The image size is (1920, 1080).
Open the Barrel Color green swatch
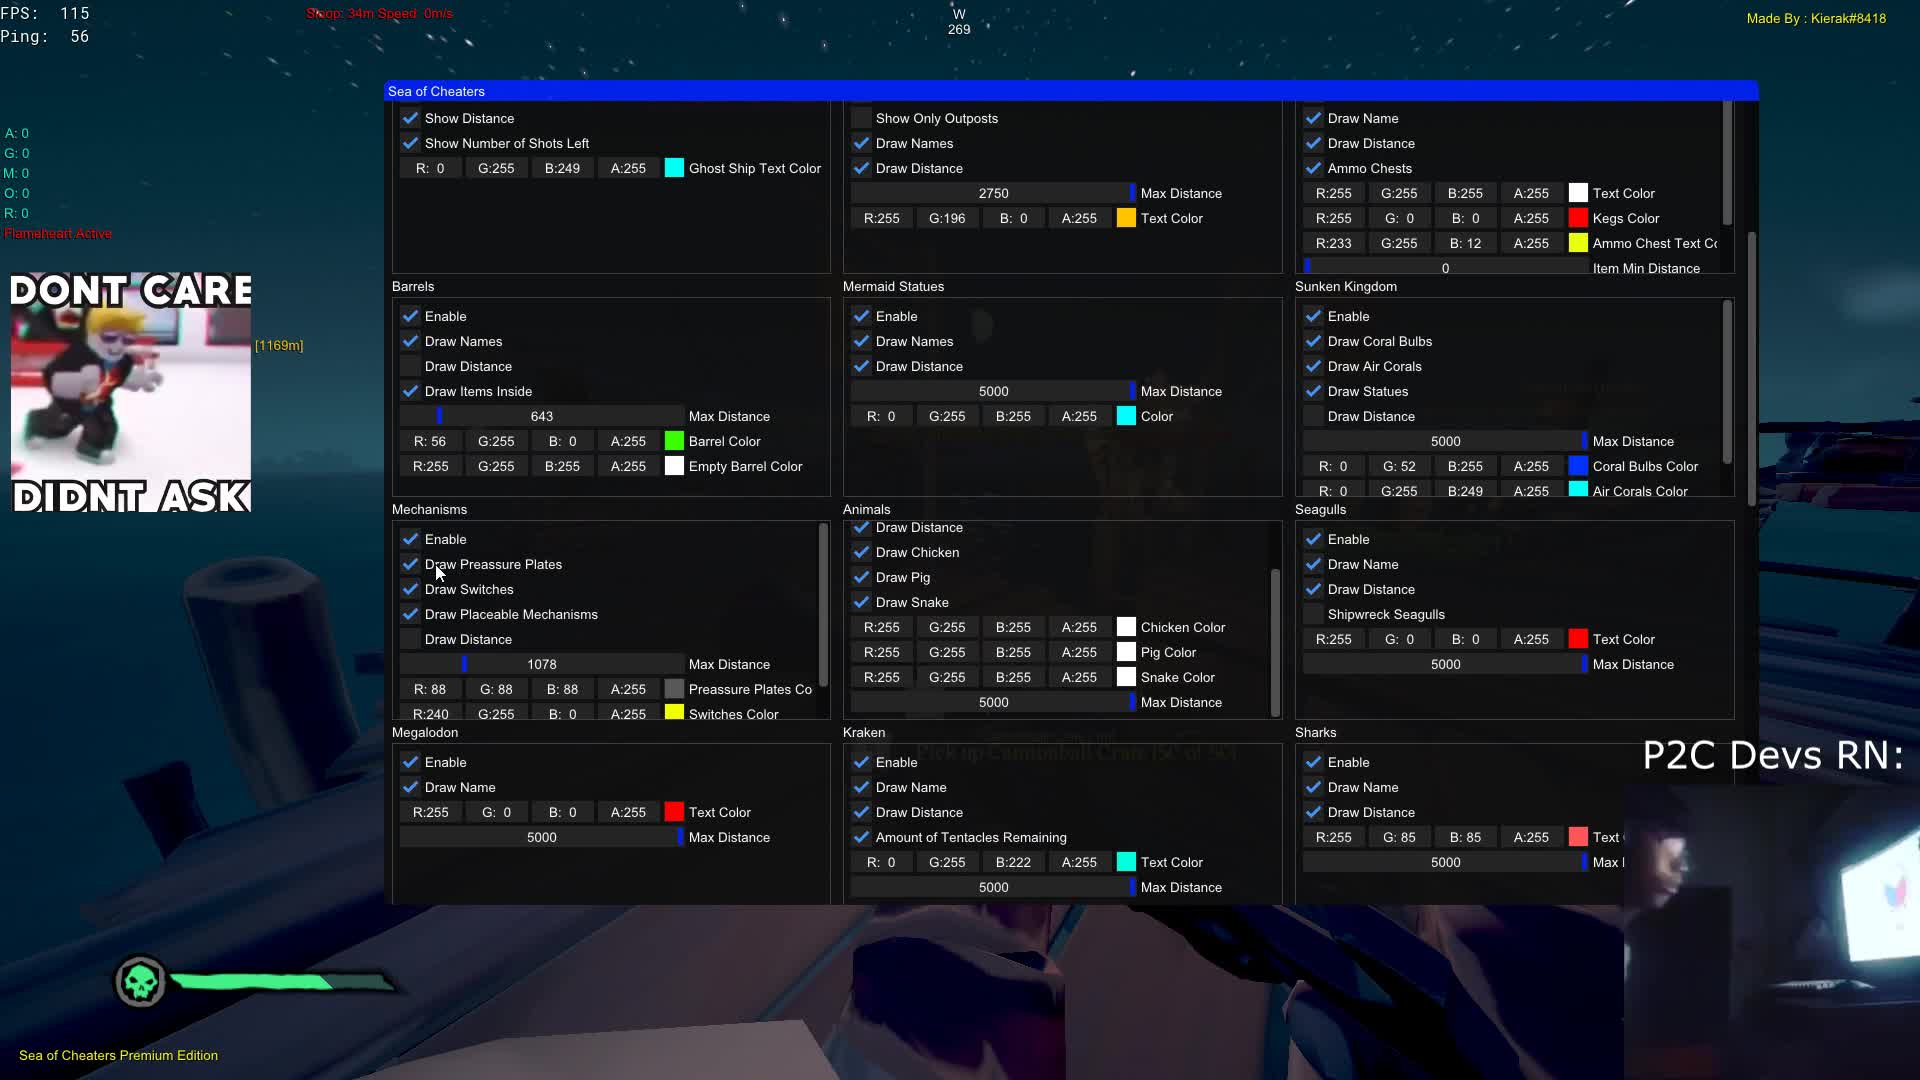tap(674, 441)
